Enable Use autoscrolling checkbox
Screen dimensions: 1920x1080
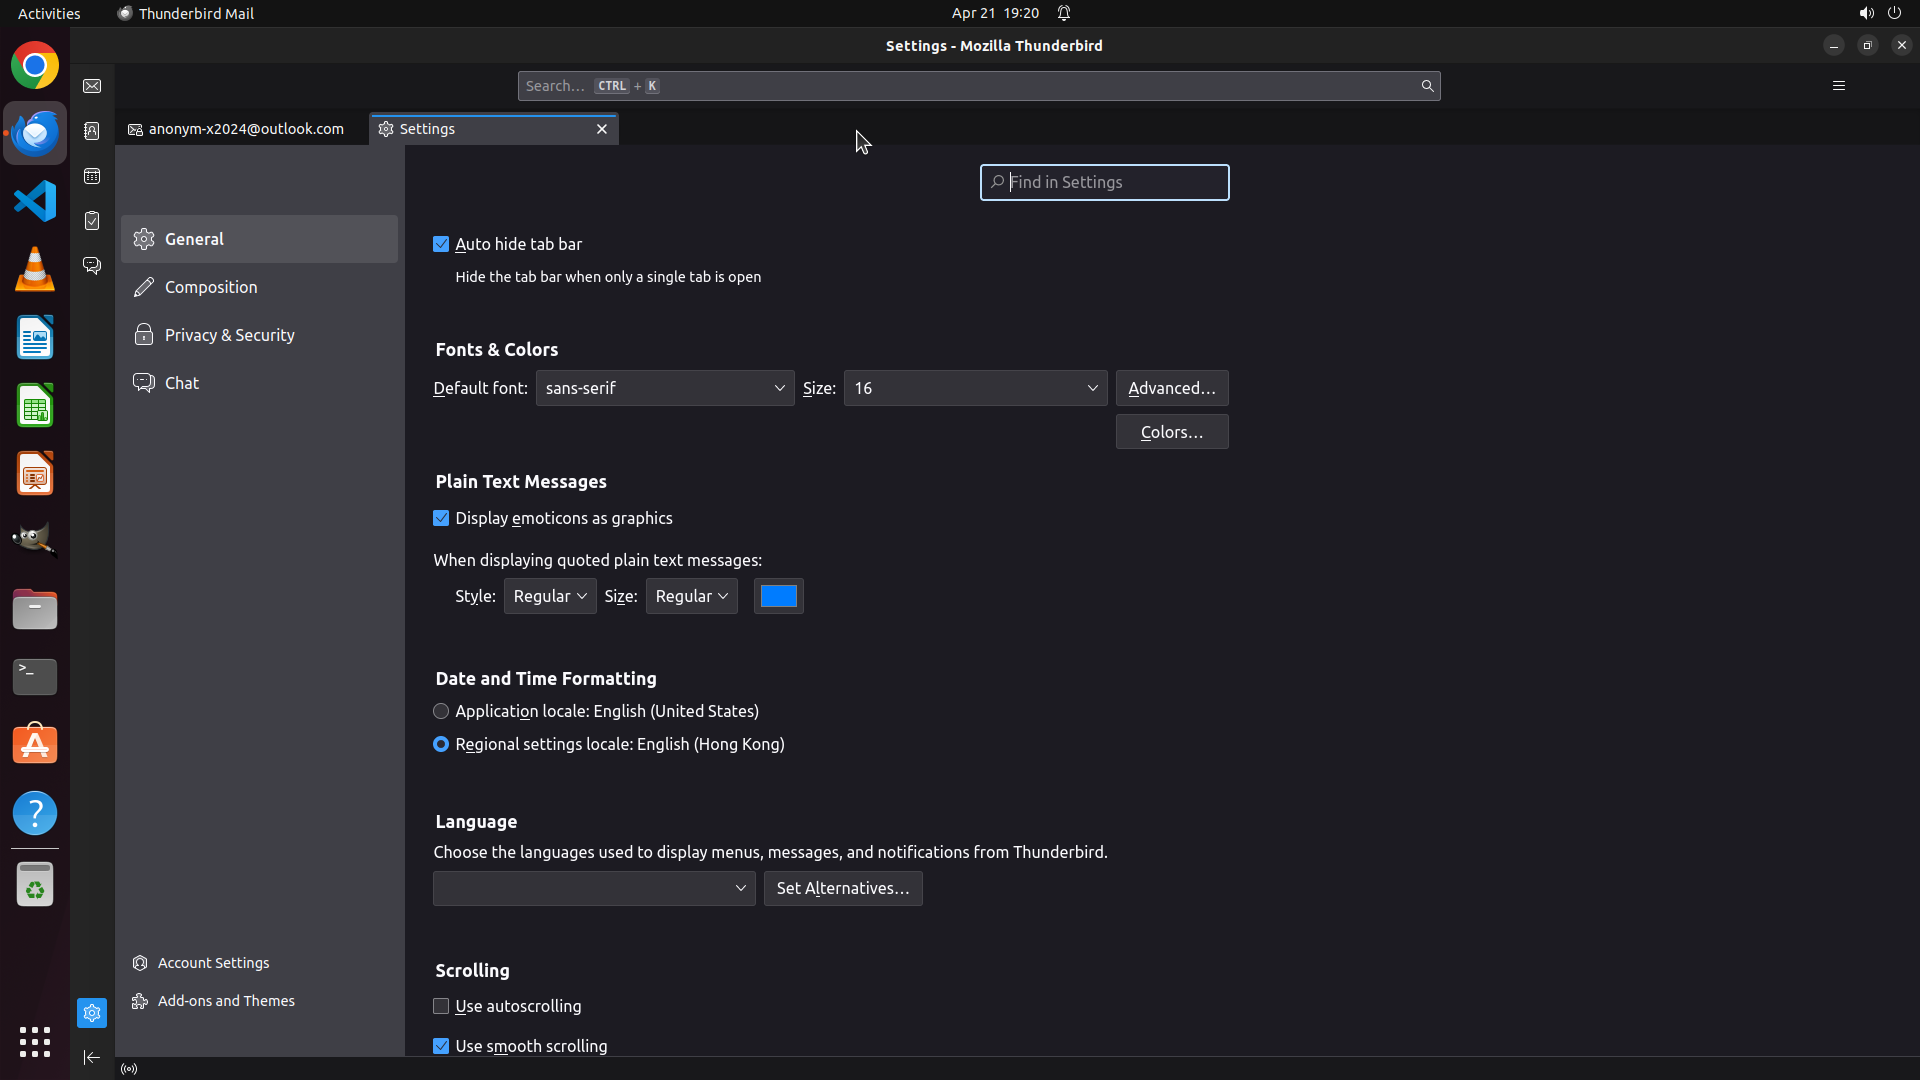[441, 1006]
